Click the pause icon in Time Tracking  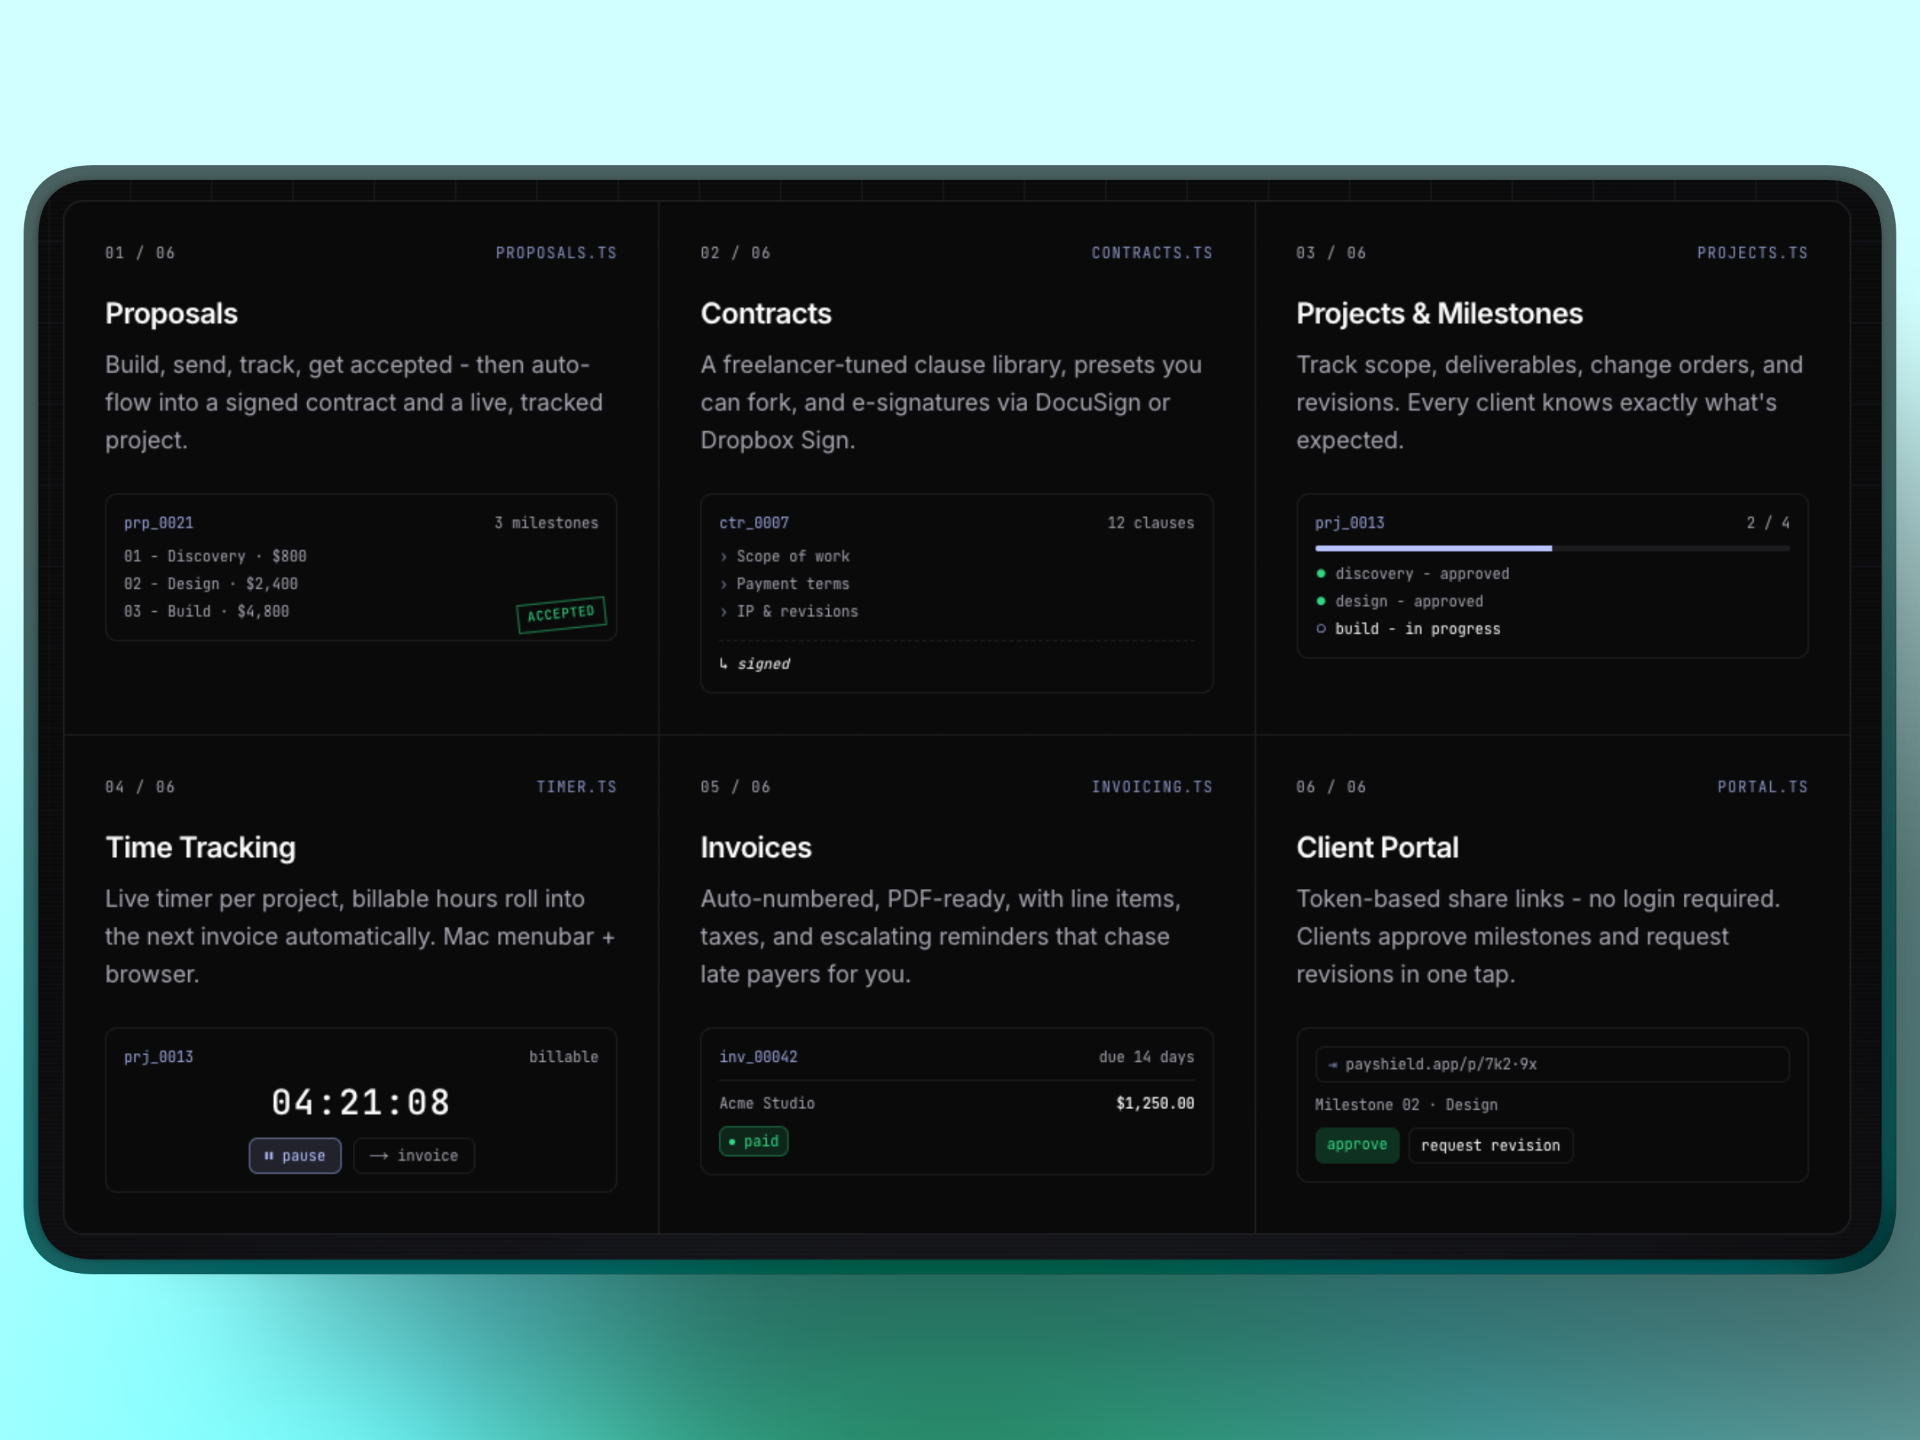pyautogui.click(x=269, y=1155)
